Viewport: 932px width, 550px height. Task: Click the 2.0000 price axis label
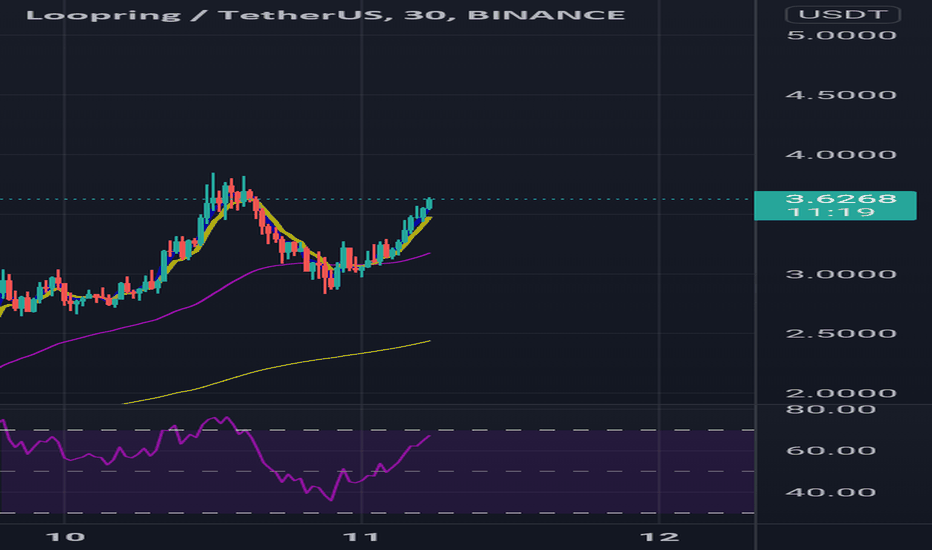[841, 393]
